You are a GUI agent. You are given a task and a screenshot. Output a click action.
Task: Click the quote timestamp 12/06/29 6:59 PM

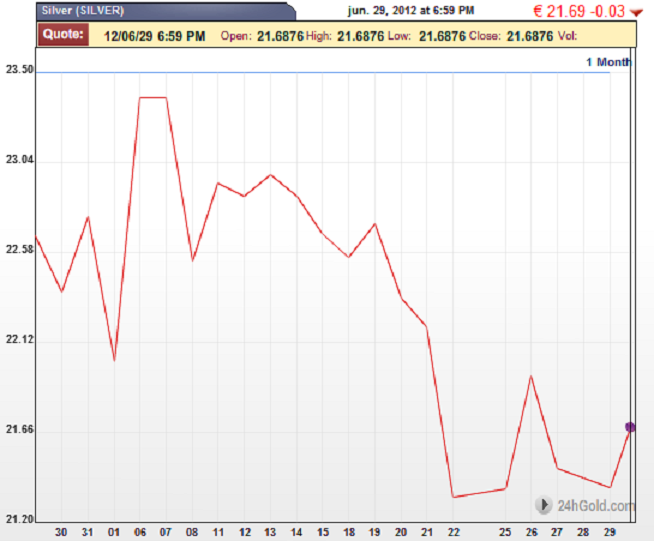[154, 36]
